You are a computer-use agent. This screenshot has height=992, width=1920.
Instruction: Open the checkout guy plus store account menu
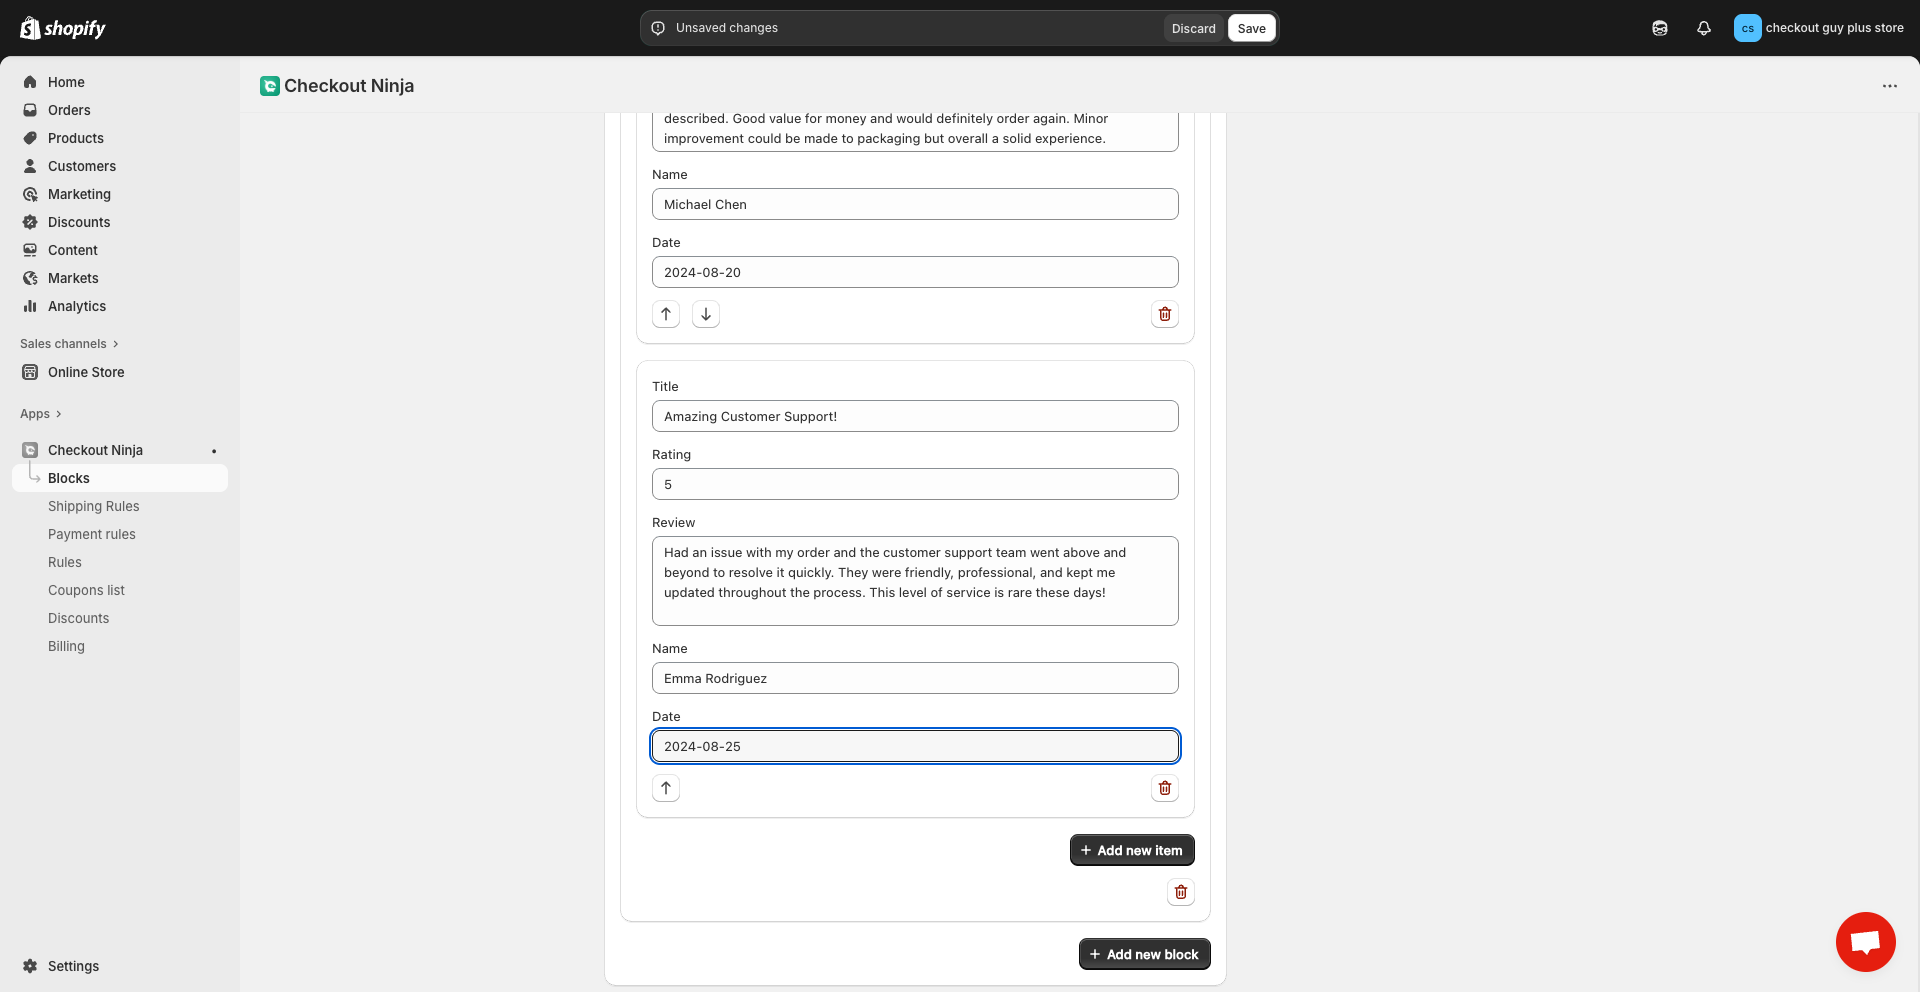(x=1835, y=28)
